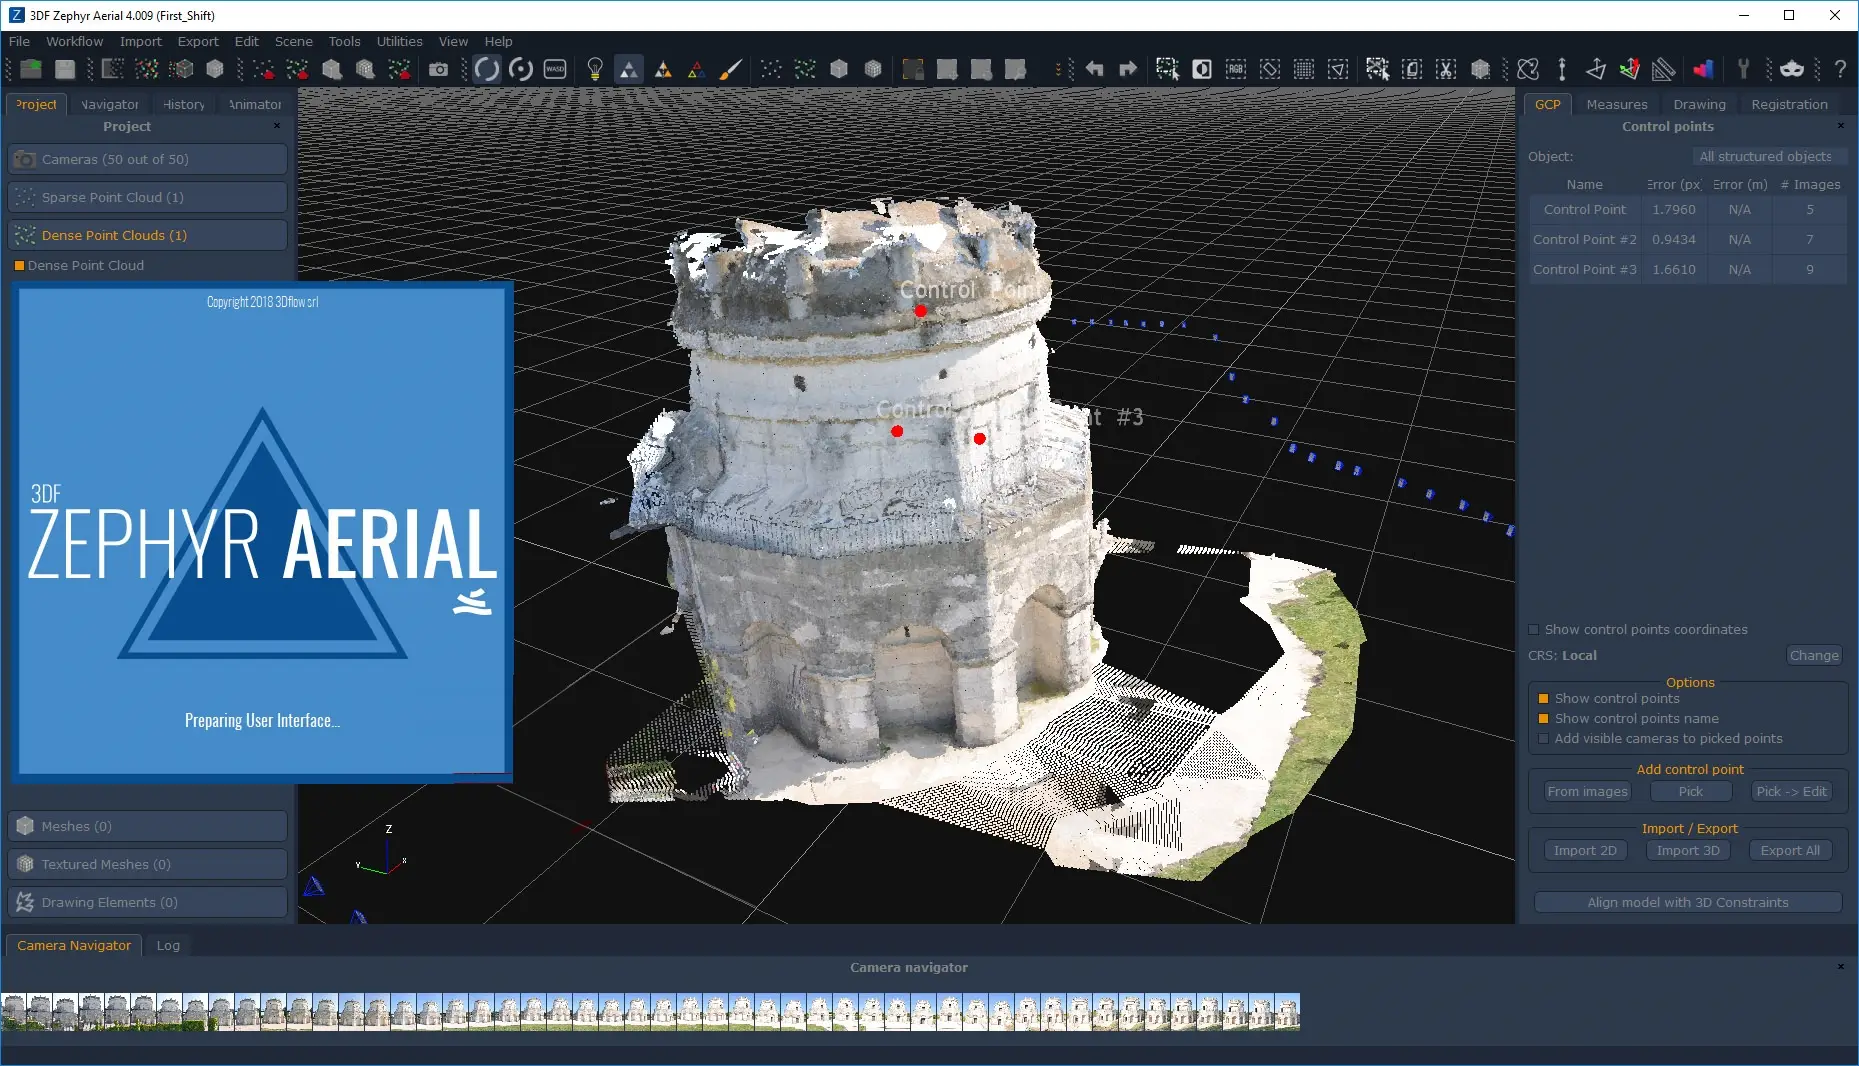Screen dimensions: 1859x1066
Task: Enable Add visible cameras to picked points
Action: [x=1543, y=739]
